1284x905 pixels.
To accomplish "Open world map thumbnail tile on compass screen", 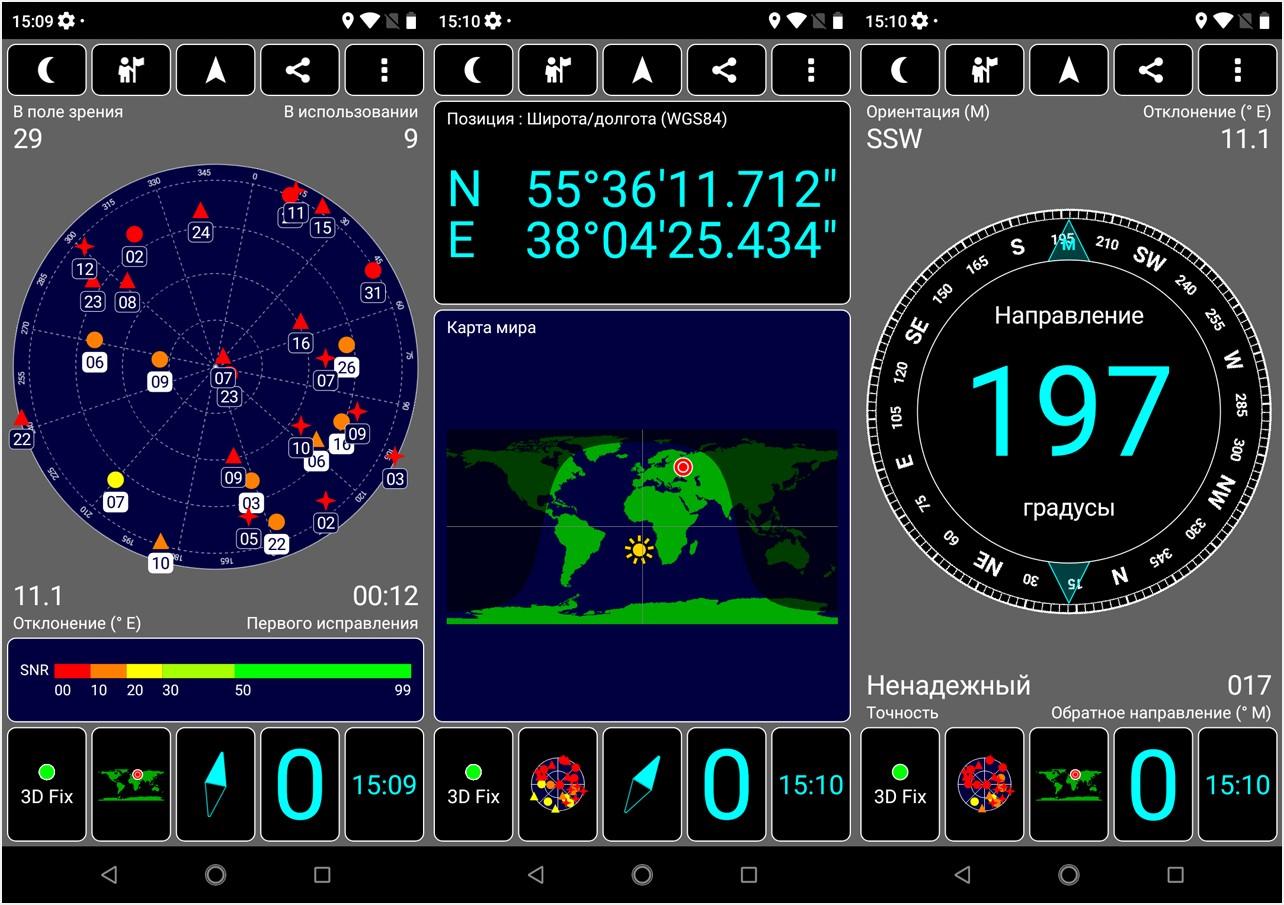I will (1069, 784).
